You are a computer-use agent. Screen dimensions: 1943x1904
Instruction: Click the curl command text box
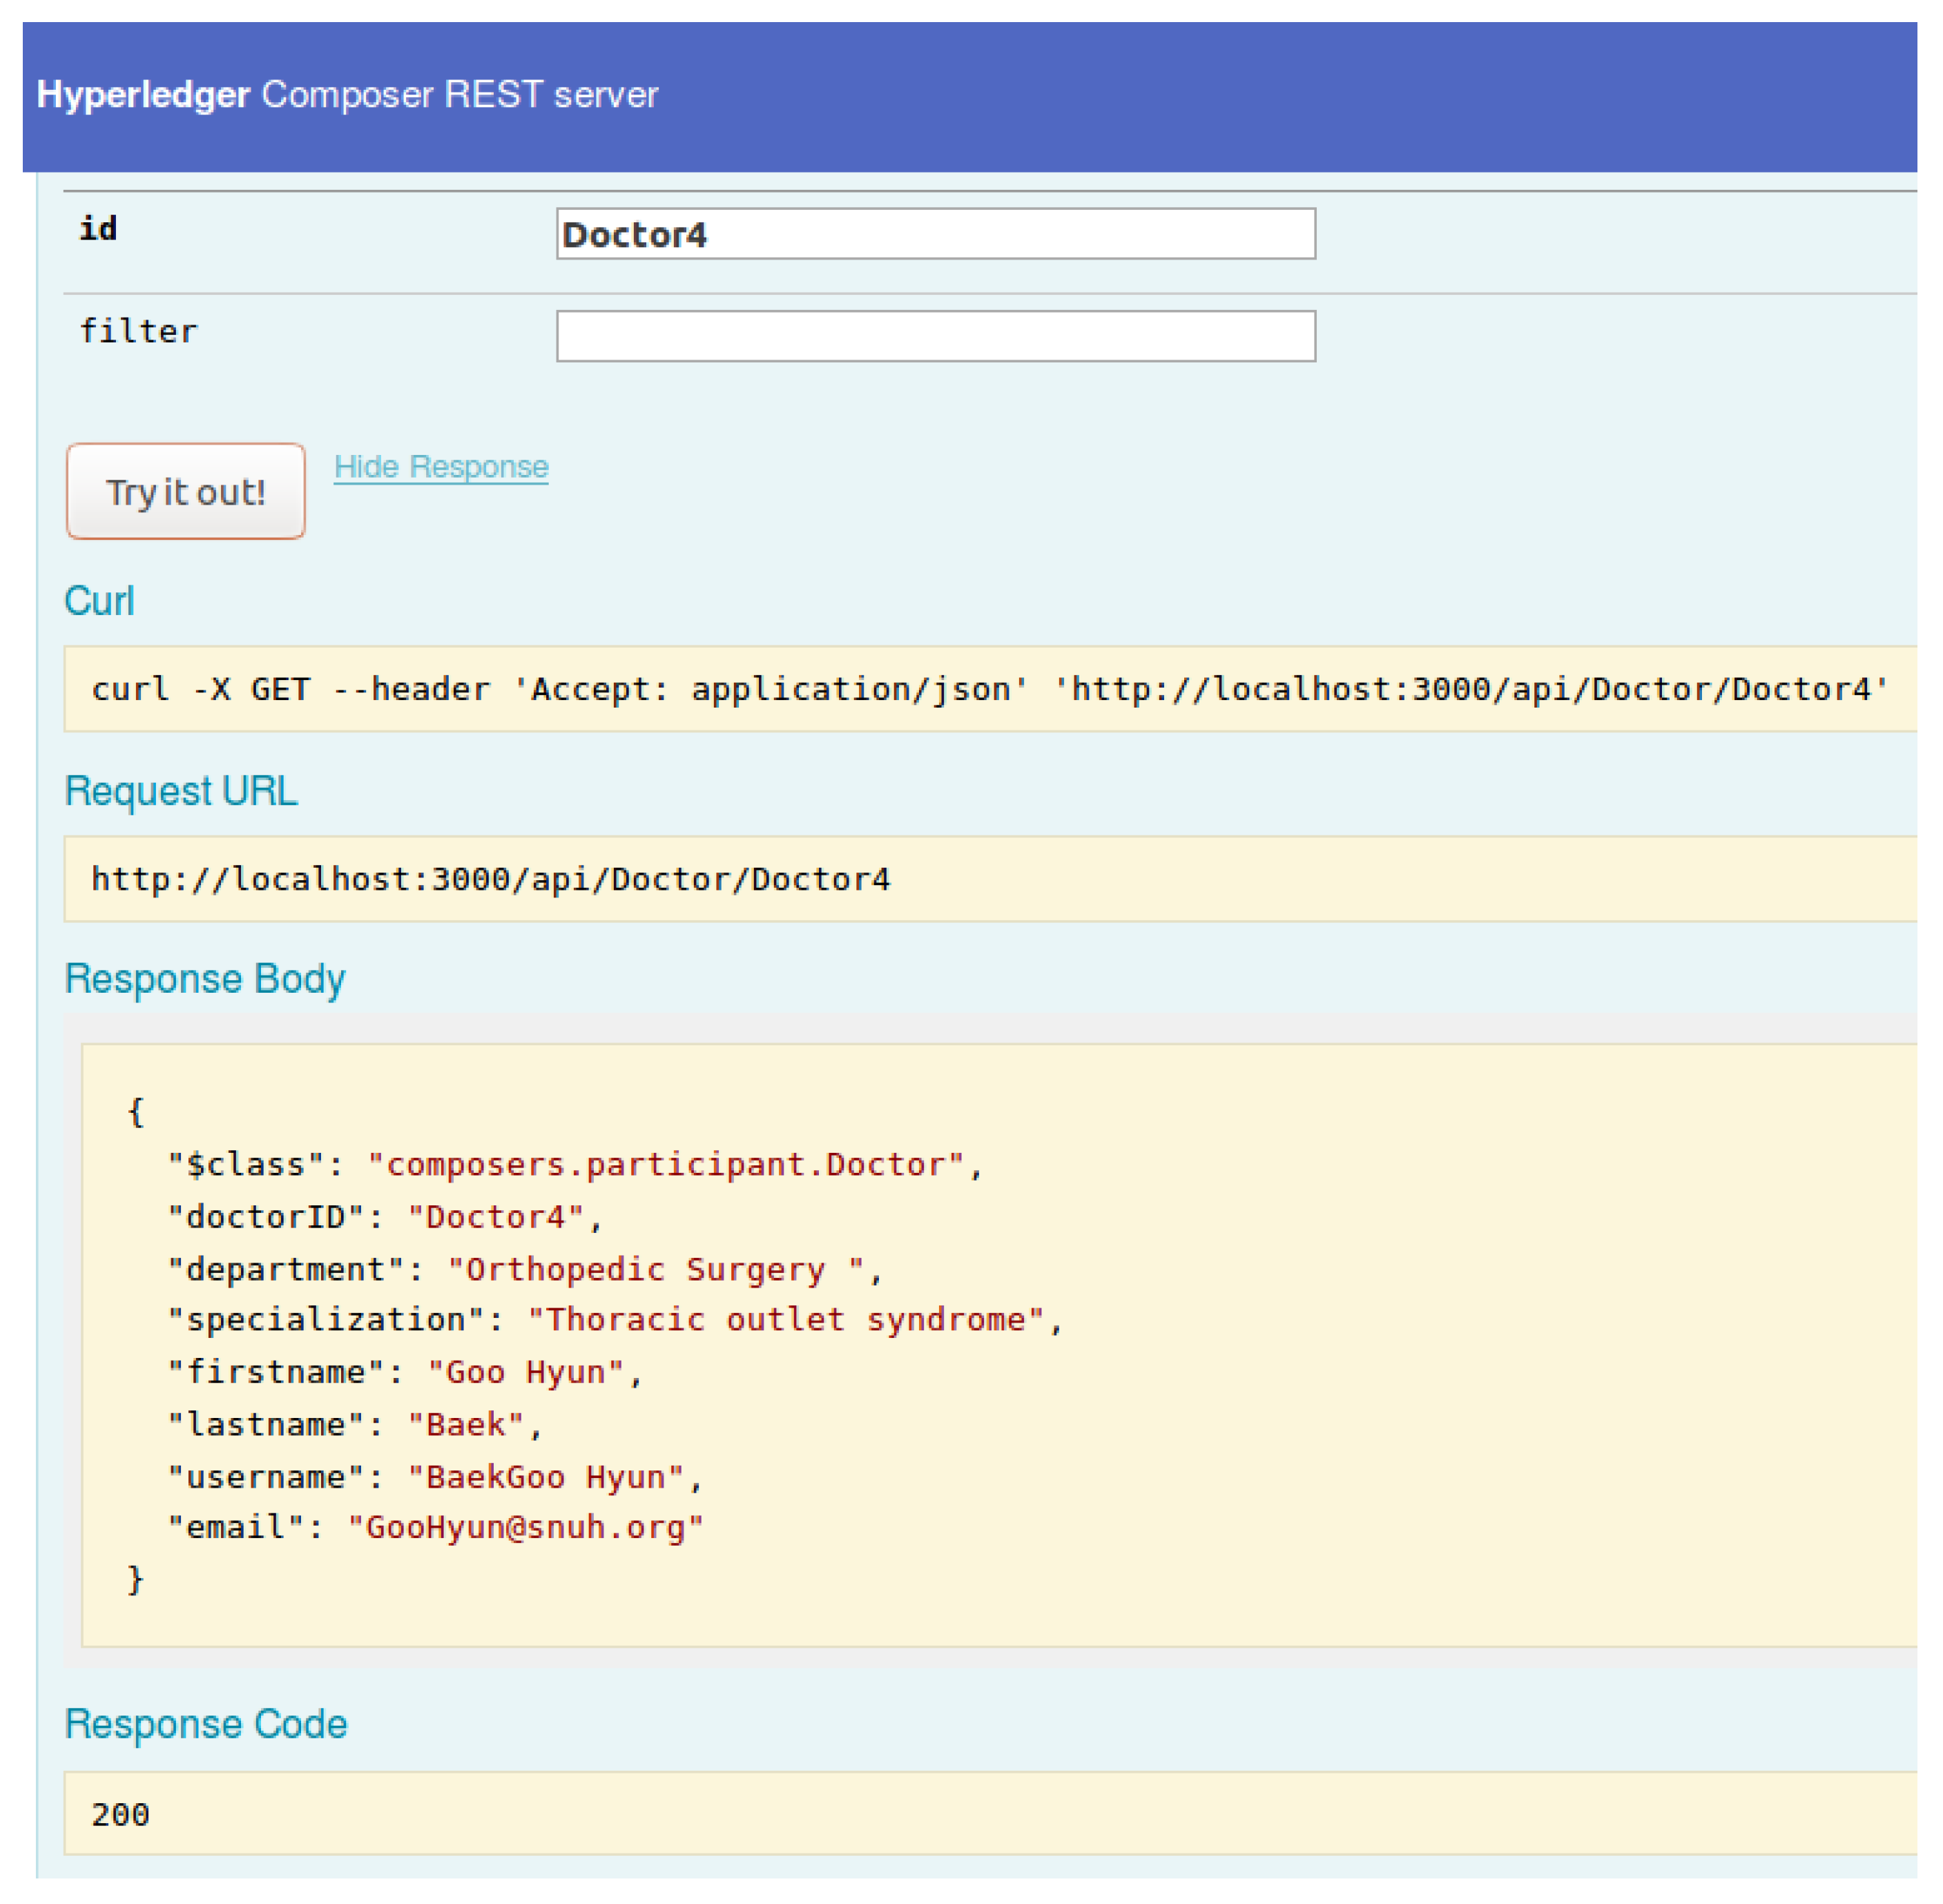(990, 689)
